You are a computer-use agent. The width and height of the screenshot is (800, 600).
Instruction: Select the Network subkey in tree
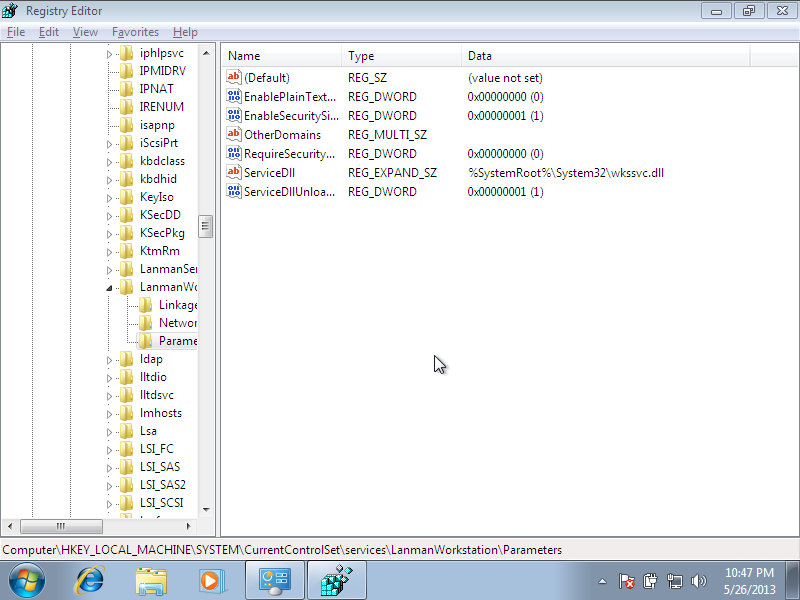tap(178, 323)
